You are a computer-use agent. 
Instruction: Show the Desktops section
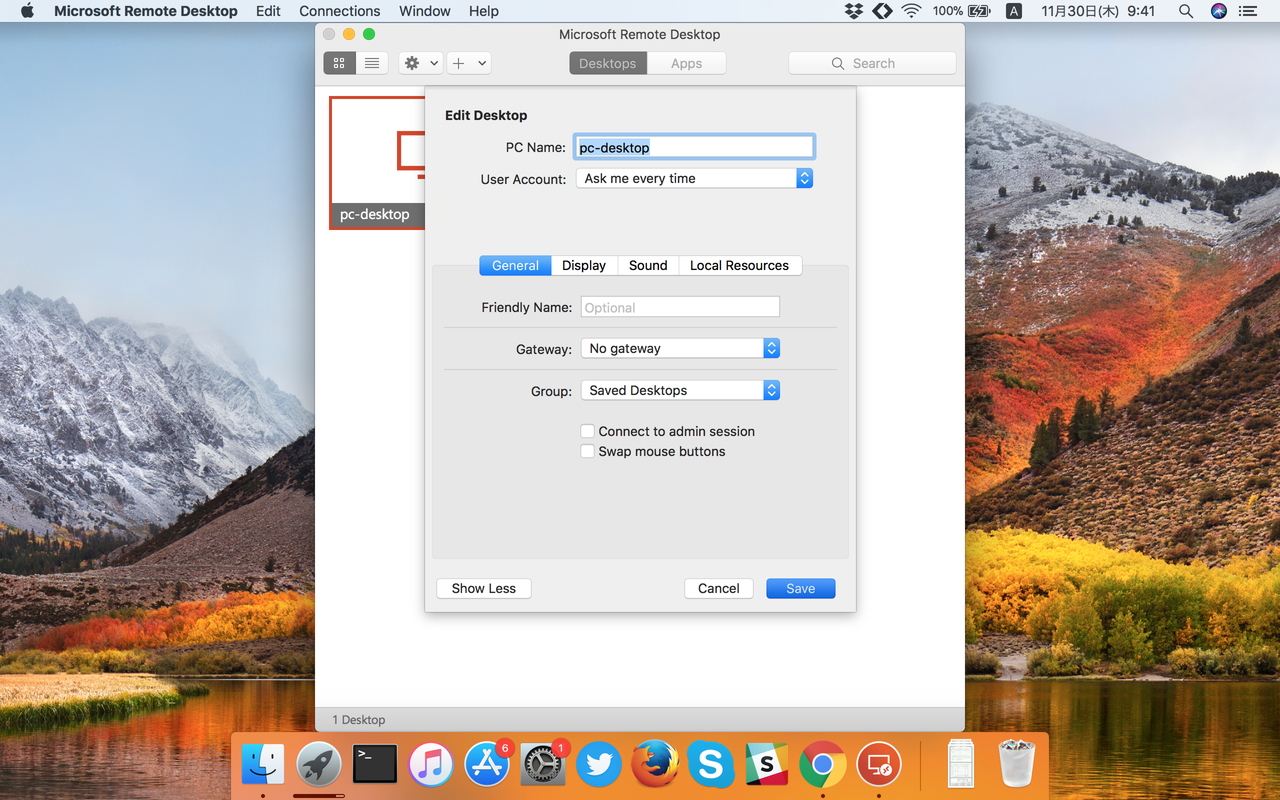[x=608, y=63]
